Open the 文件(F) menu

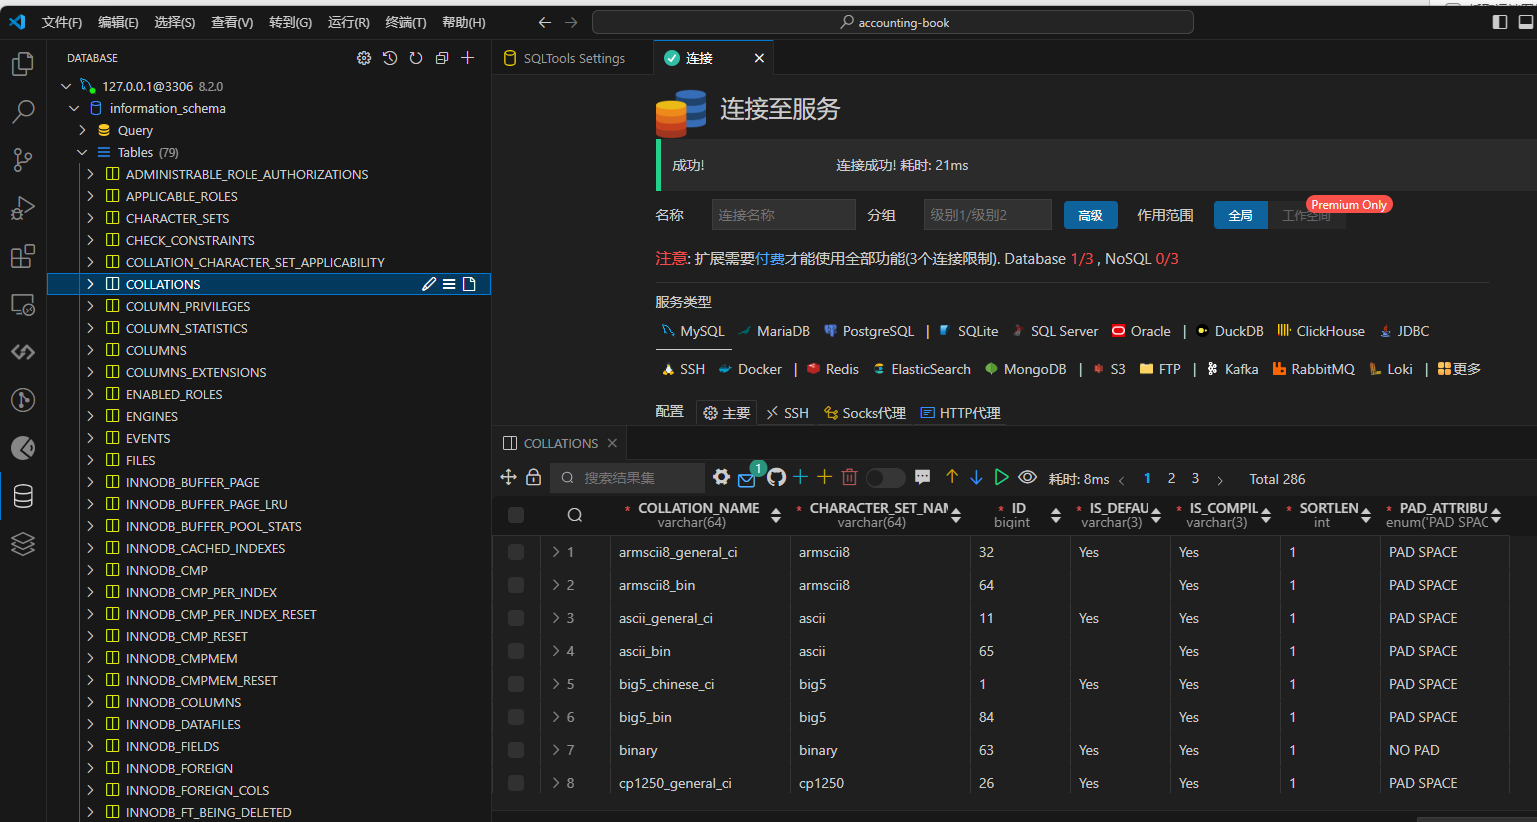(x=62, y=22)
